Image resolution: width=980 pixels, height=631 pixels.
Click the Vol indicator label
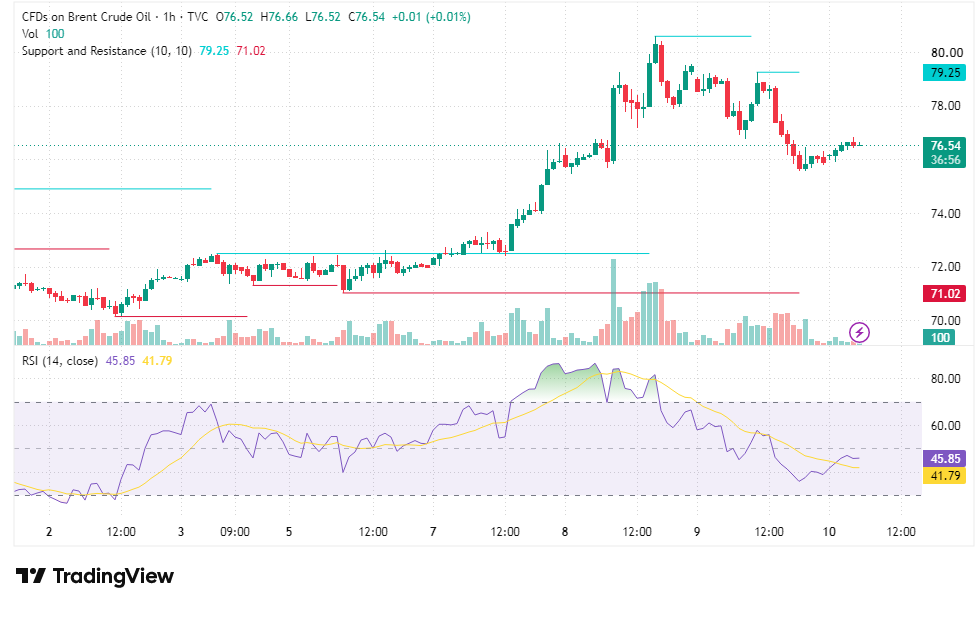click(x=30, y=34)
